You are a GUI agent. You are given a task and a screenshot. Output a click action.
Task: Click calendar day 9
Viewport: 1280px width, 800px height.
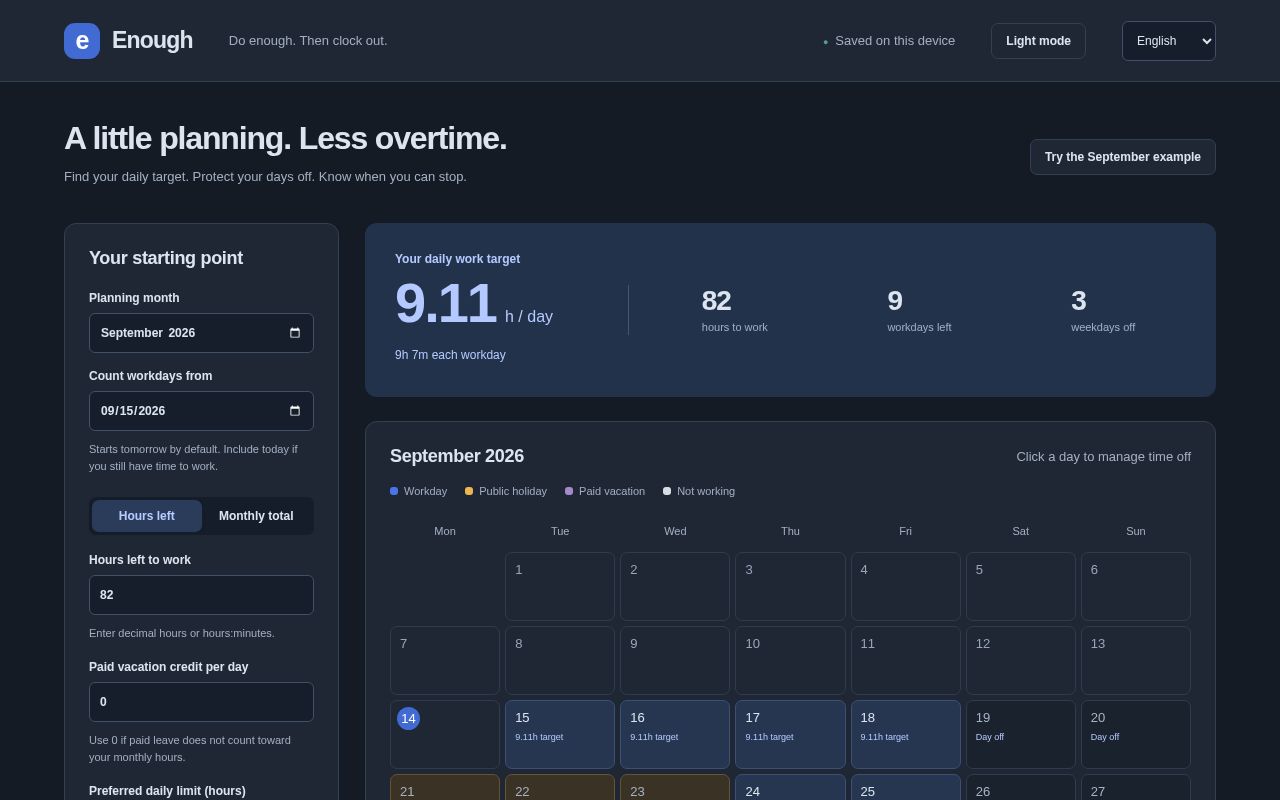coord(675,660)
